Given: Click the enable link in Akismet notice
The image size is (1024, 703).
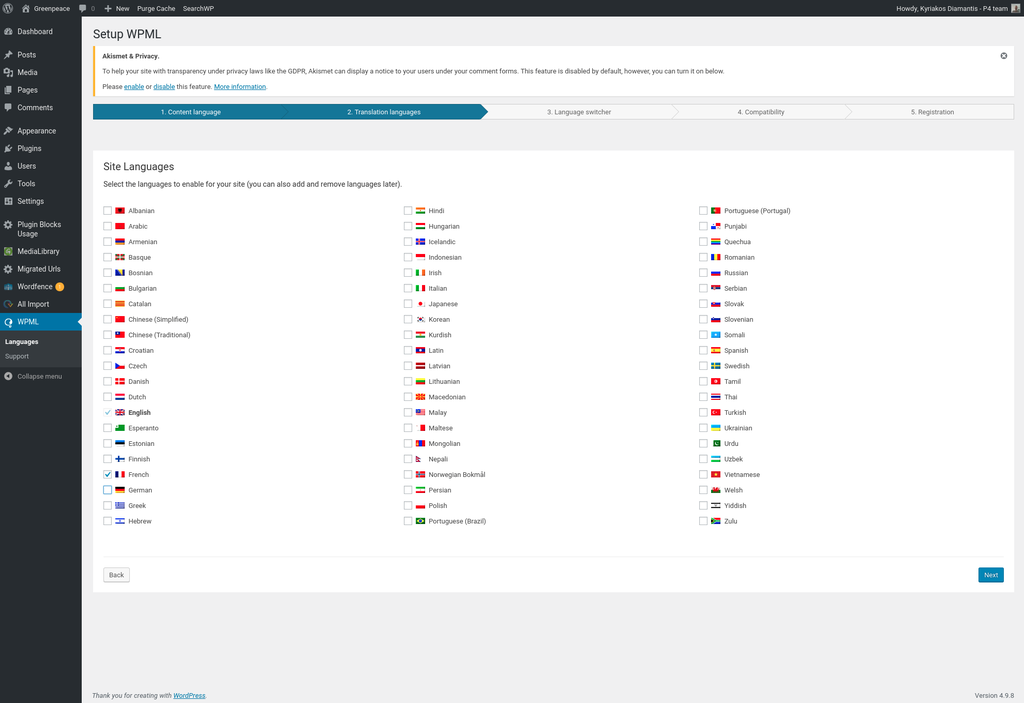Looking at the screenshot, I should point(134,87).
